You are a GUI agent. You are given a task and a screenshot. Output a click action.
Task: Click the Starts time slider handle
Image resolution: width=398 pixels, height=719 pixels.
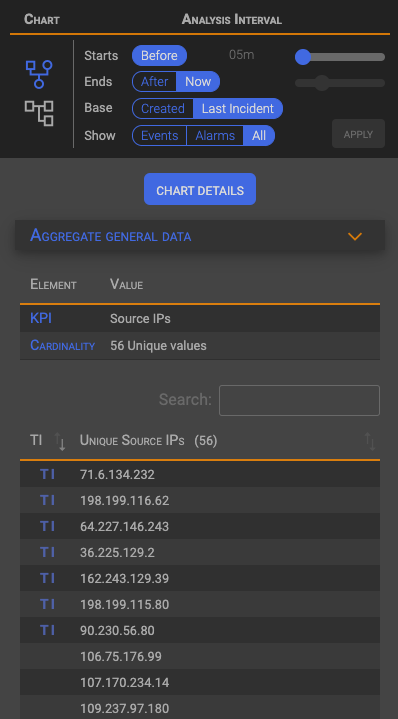(x=303, y=57)
